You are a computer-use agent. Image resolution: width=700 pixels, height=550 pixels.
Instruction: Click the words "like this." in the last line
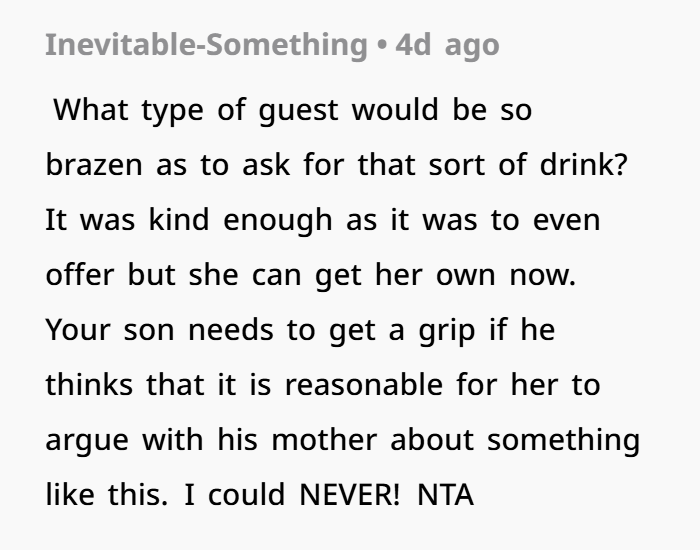click(x=106, y=494)
